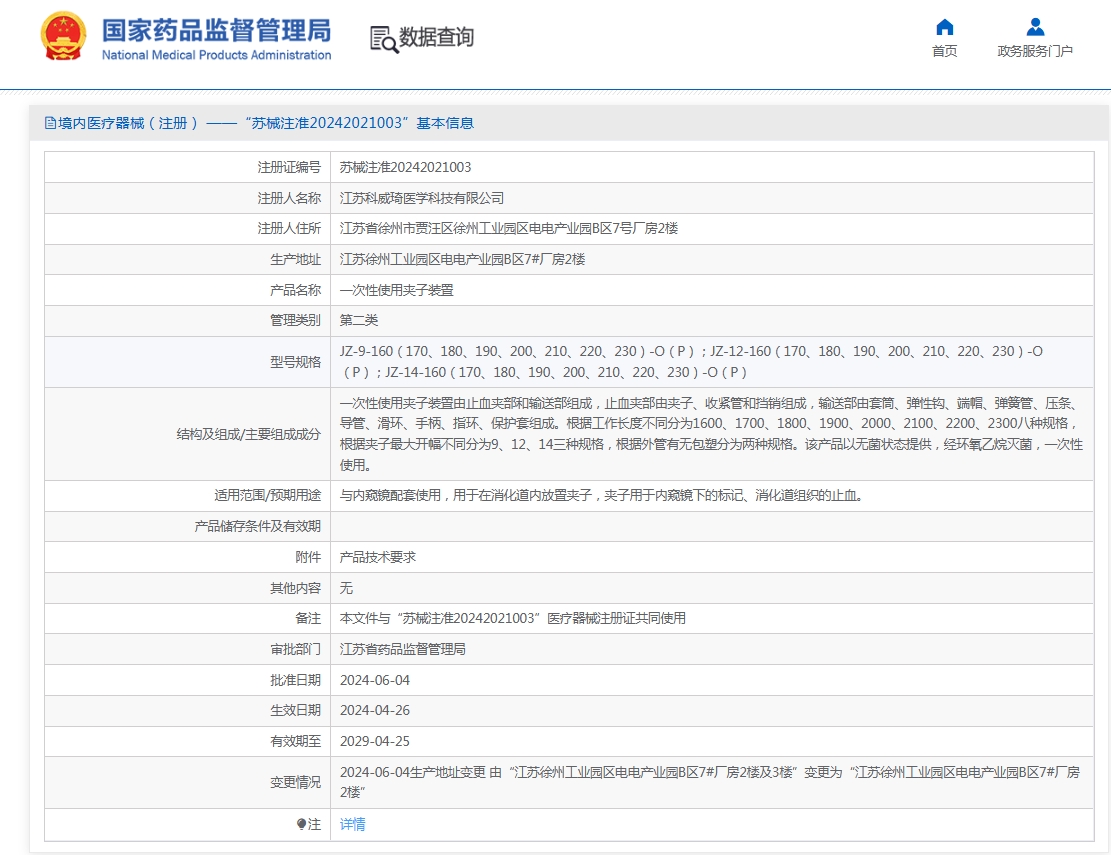Screen dimensions: 1111x855
Task: Click the 国家药品监督管理局 title
Action: point(216,30)
